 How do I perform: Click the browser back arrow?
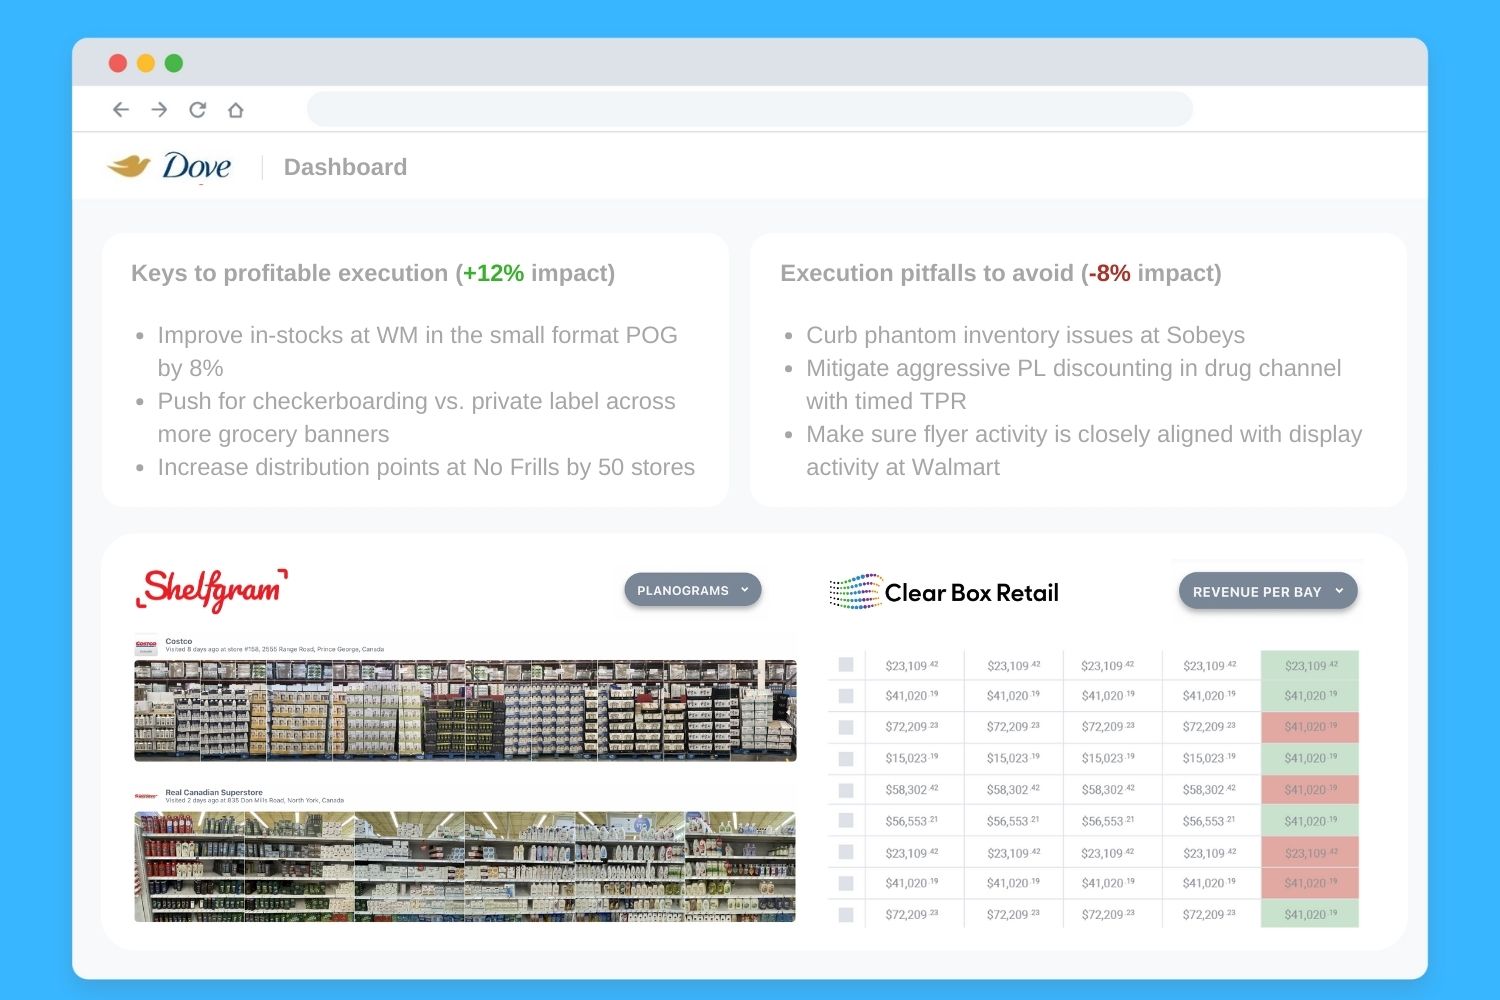pos(121,110)
